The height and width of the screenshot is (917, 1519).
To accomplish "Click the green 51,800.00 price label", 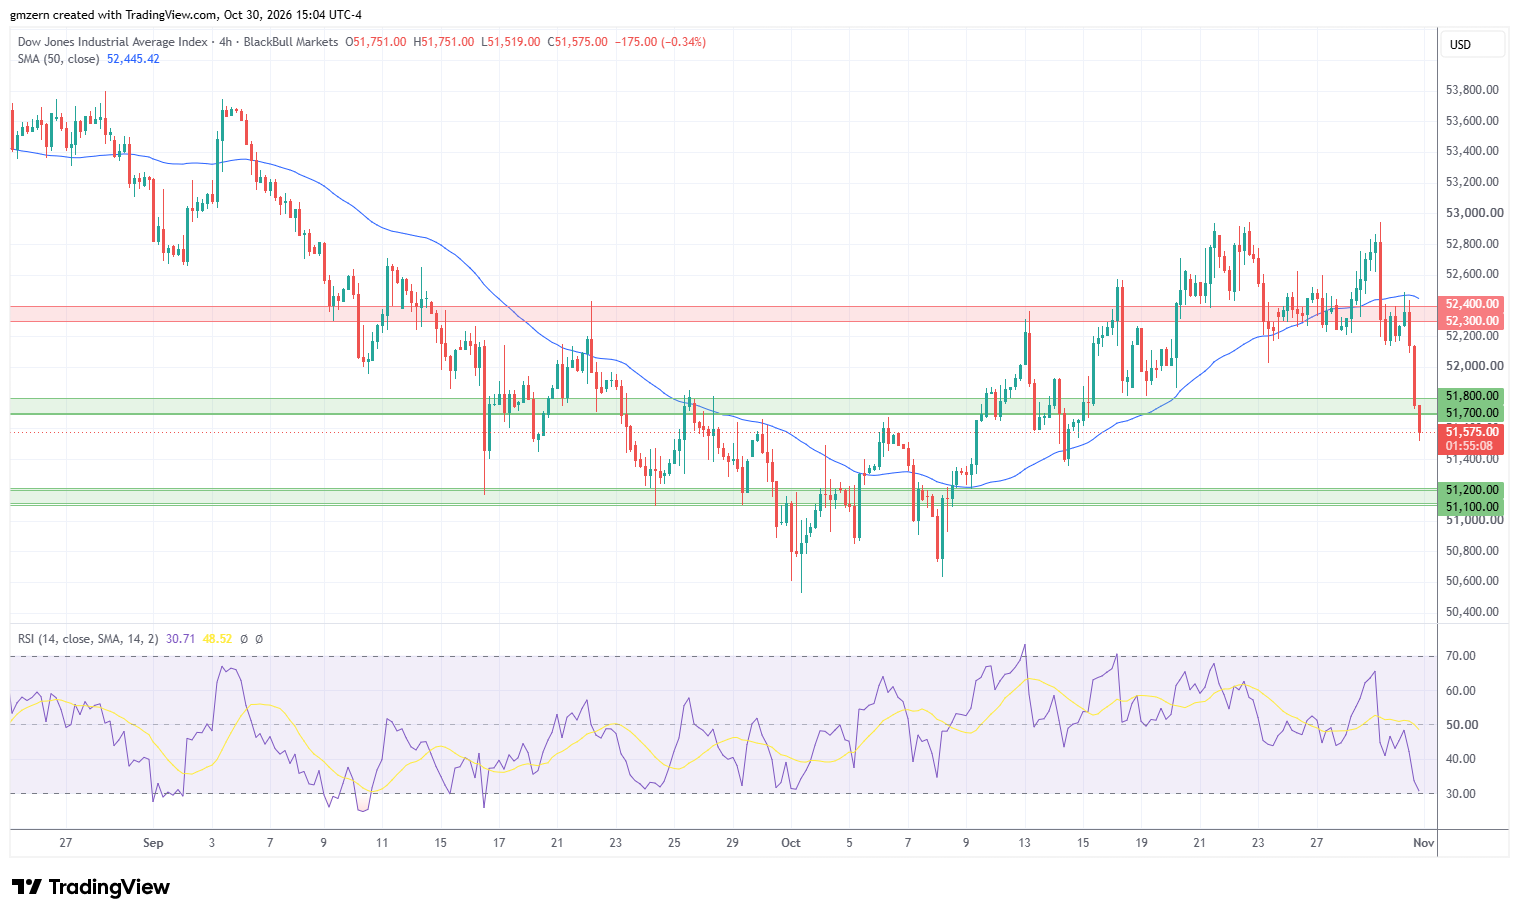I will (x=1472, y=396).
